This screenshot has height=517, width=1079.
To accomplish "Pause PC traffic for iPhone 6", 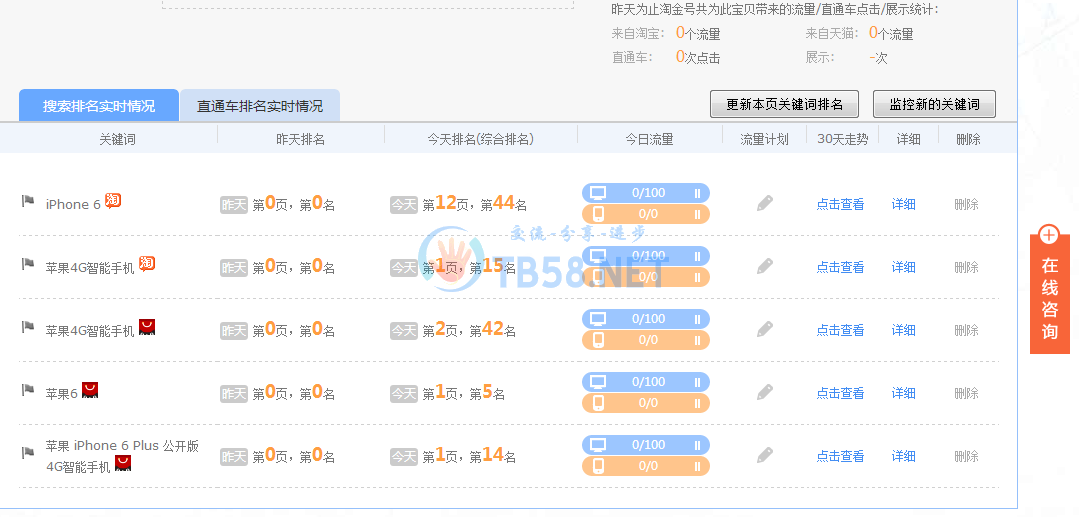I will coord(697,193).
